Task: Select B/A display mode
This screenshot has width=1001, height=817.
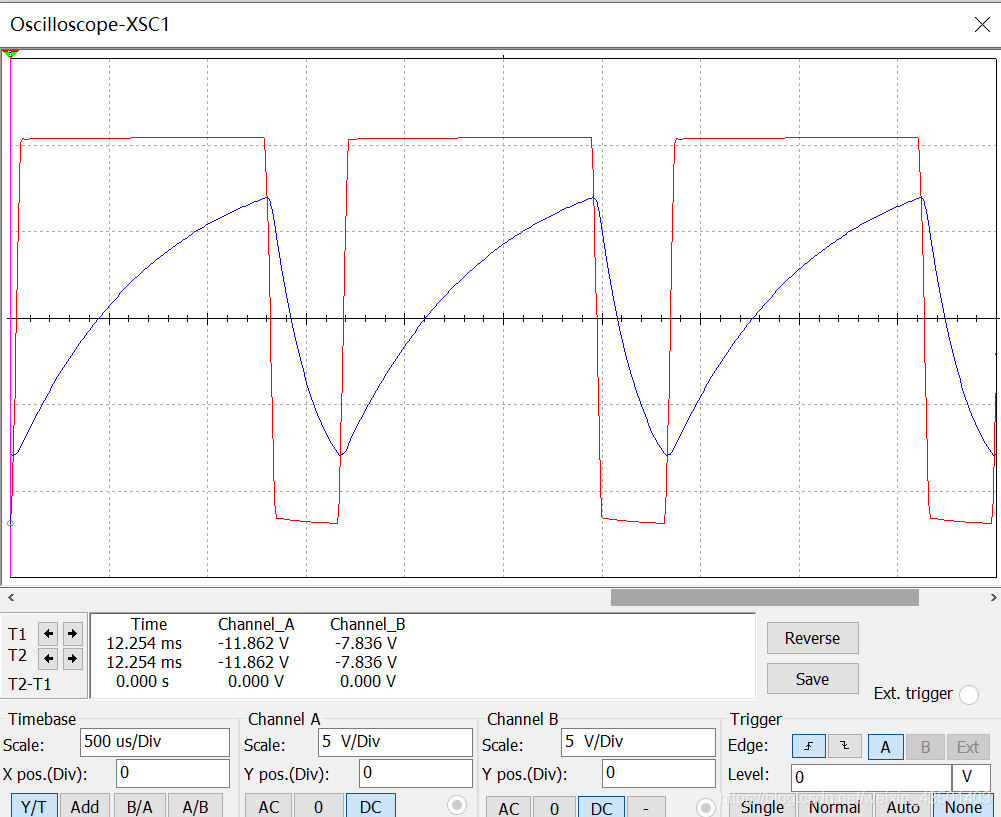Action: (x=140, y=806)
